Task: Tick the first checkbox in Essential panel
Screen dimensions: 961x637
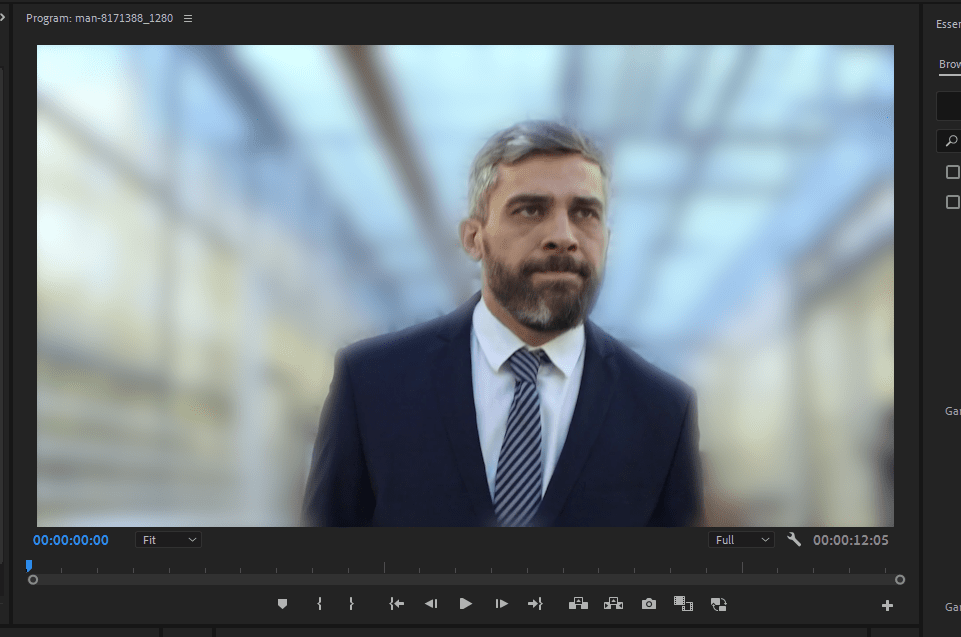Action: click(x=953, y=172)
